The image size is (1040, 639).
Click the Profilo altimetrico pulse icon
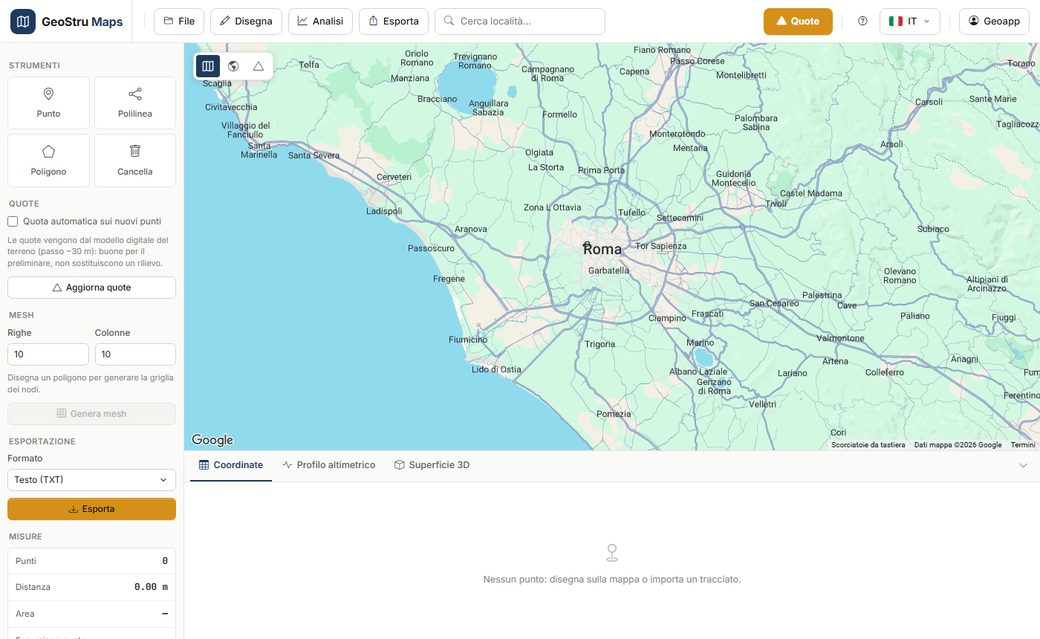pos(287,465)
